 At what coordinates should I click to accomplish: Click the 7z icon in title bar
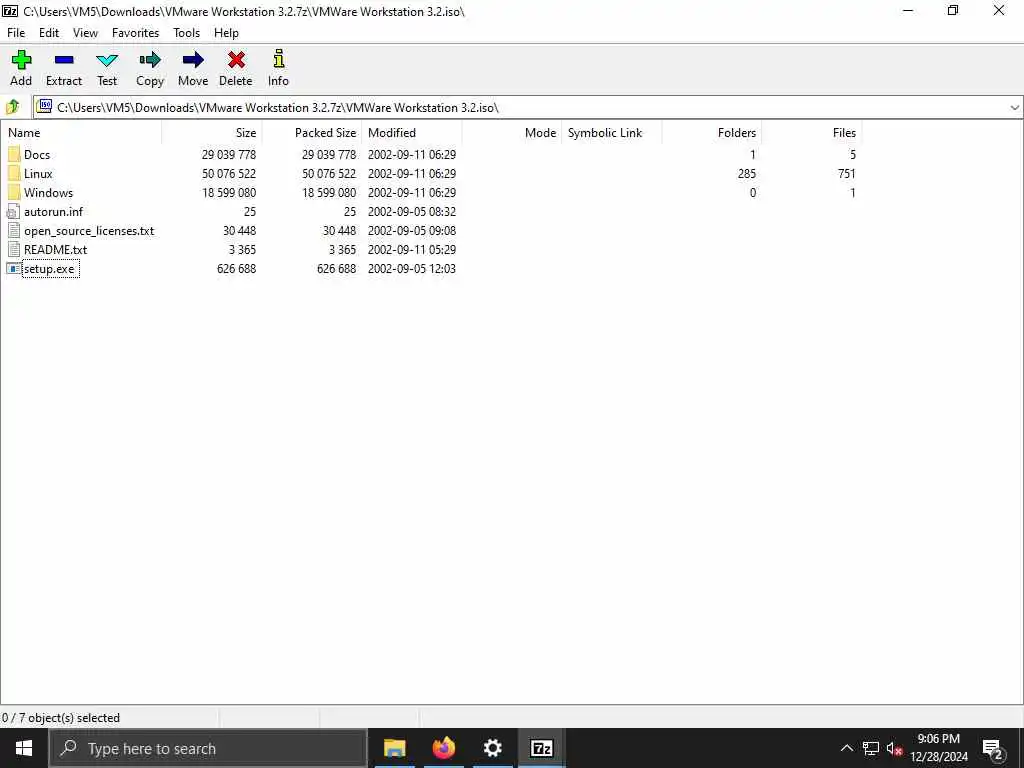(x=10, y=11)
